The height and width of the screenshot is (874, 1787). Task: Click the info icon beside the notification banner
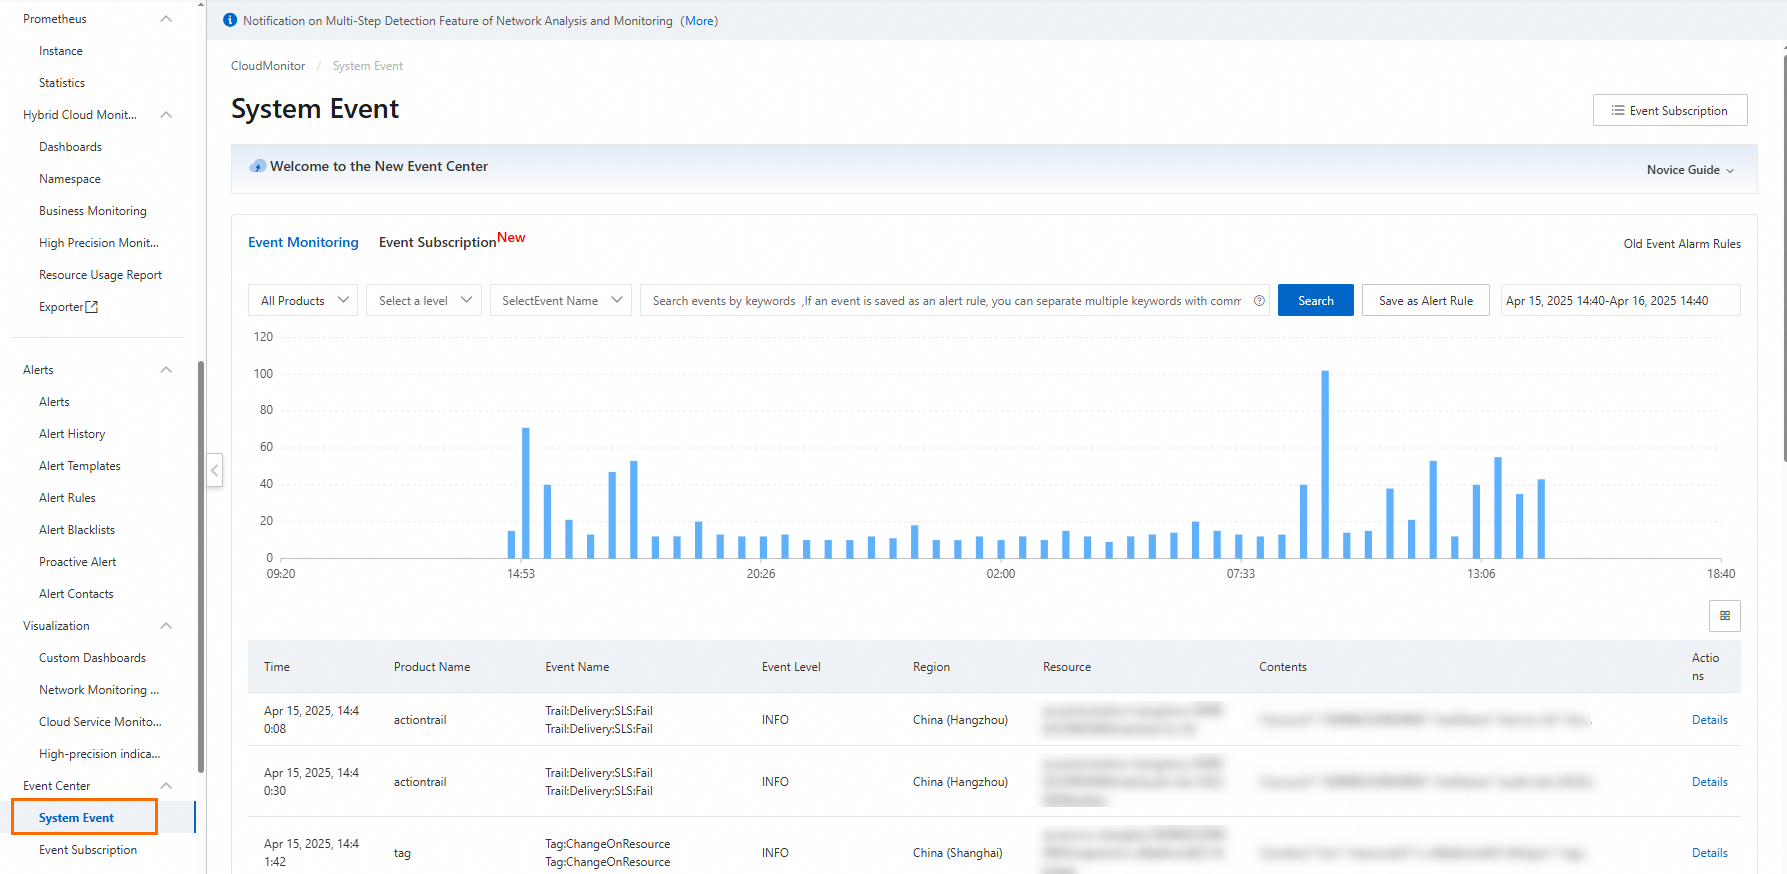tap(230, 20)
